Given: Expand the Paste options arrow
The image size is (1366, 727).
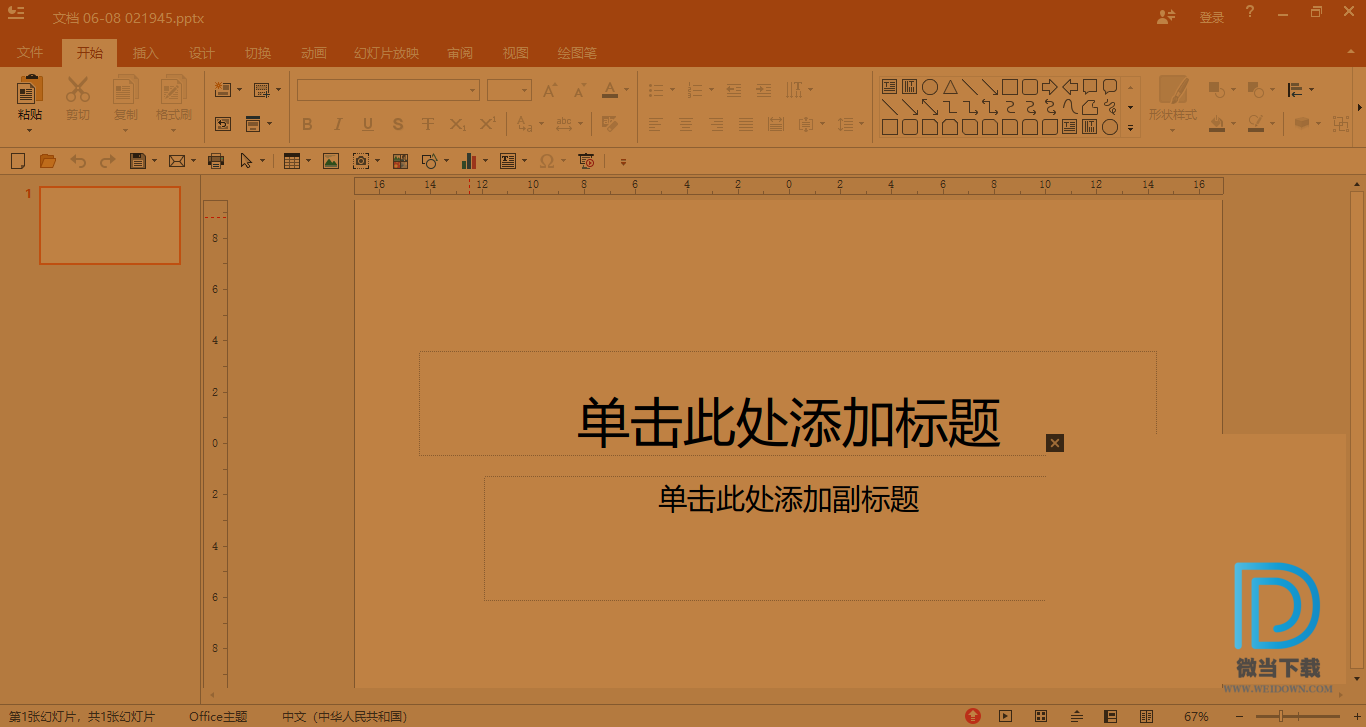Looking at the screenshot, I should point(30,130).
